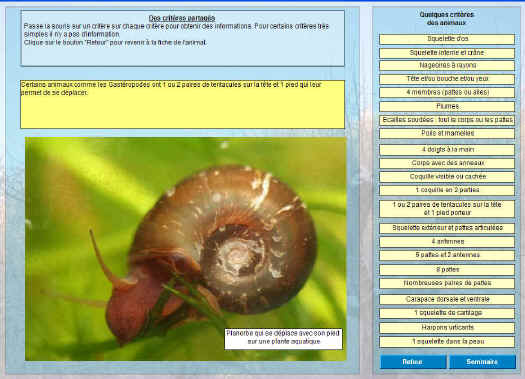Click the 'Plumes' criterion button
The image size is (525, 379).
click(447, 106)
